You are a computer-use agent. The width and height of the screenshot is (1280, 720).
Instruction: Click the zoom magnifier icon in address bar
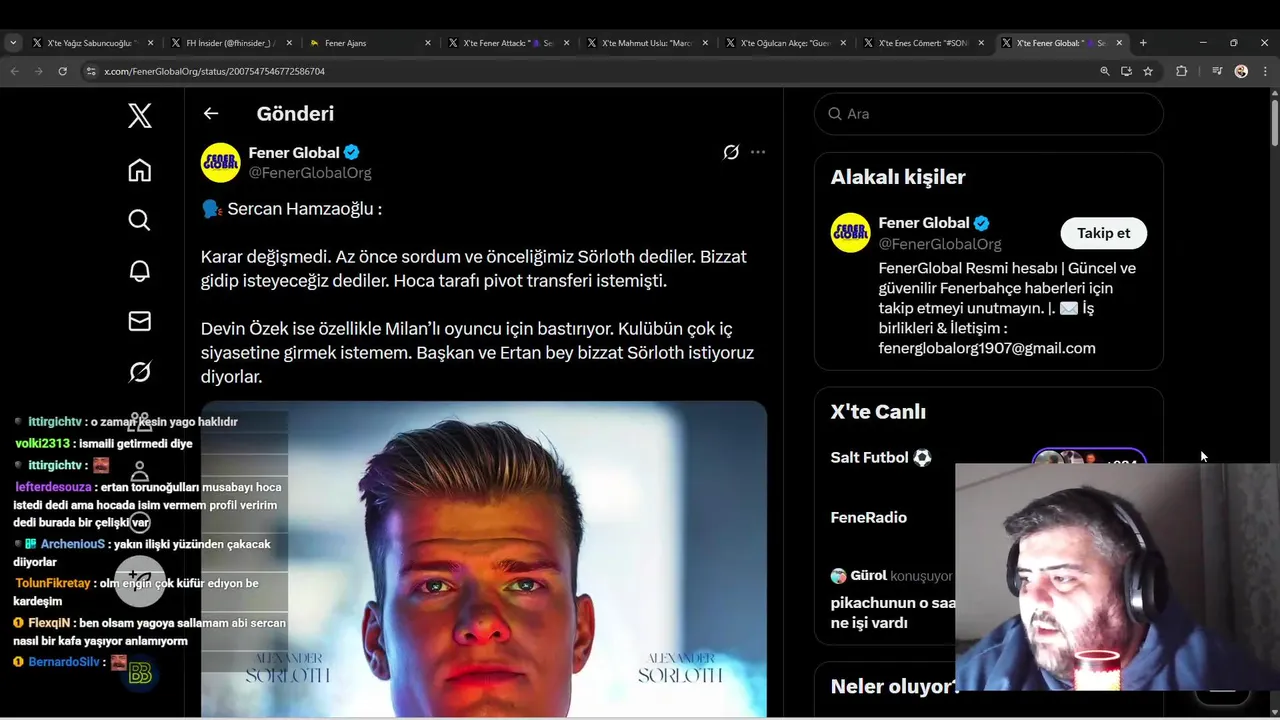coord(1104,71)
